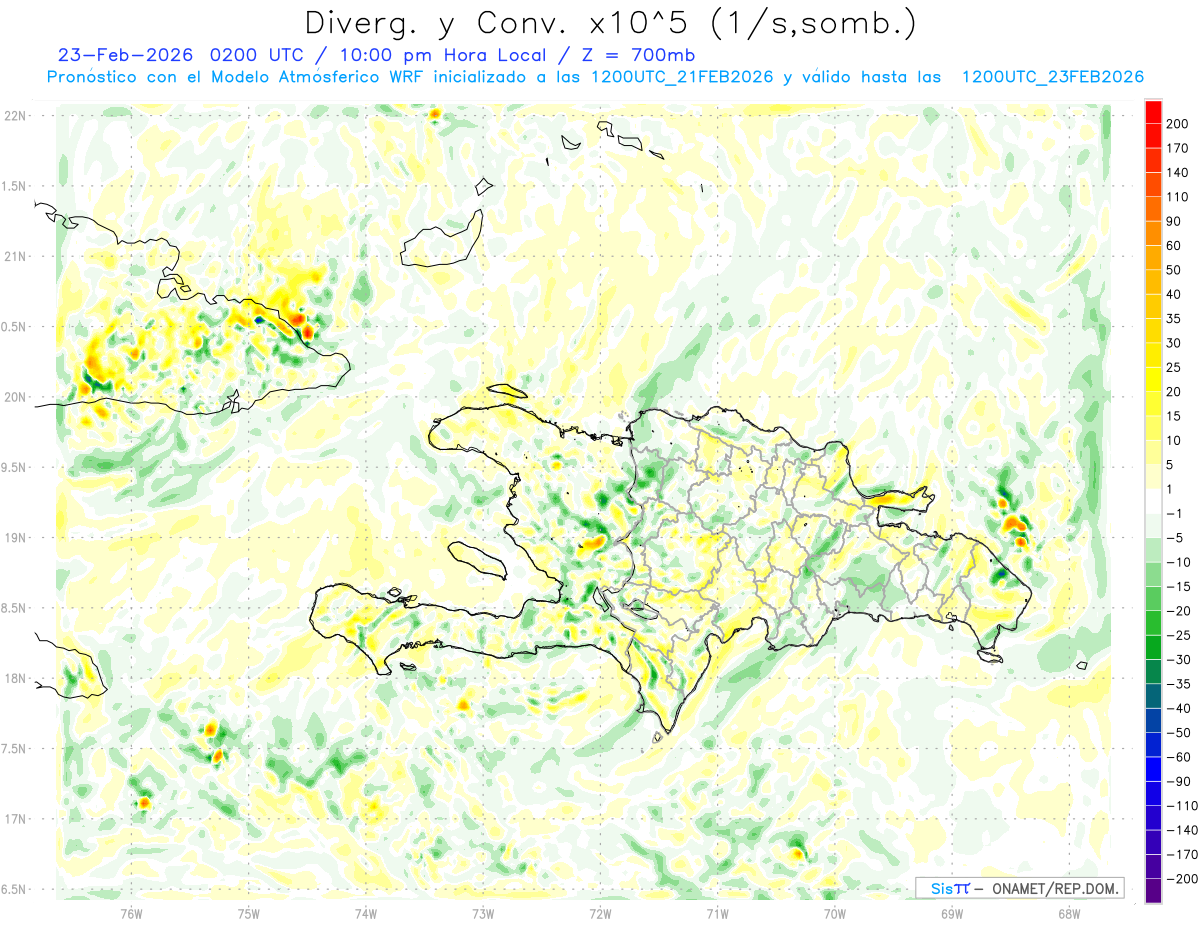Click the '75W' longitude label

(x=248, y=913)
